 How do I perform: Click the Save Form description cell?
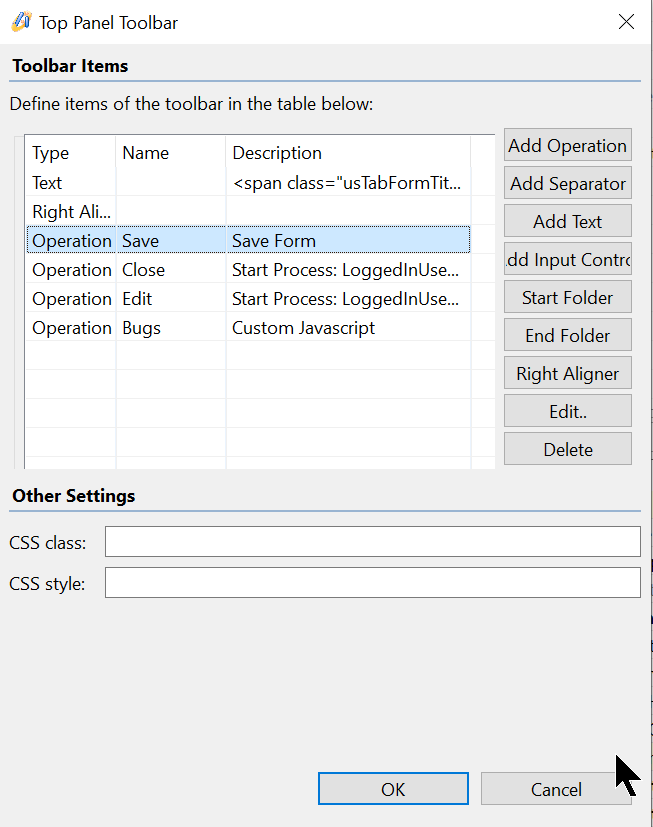pyautogui.click(x=348, y=241)
